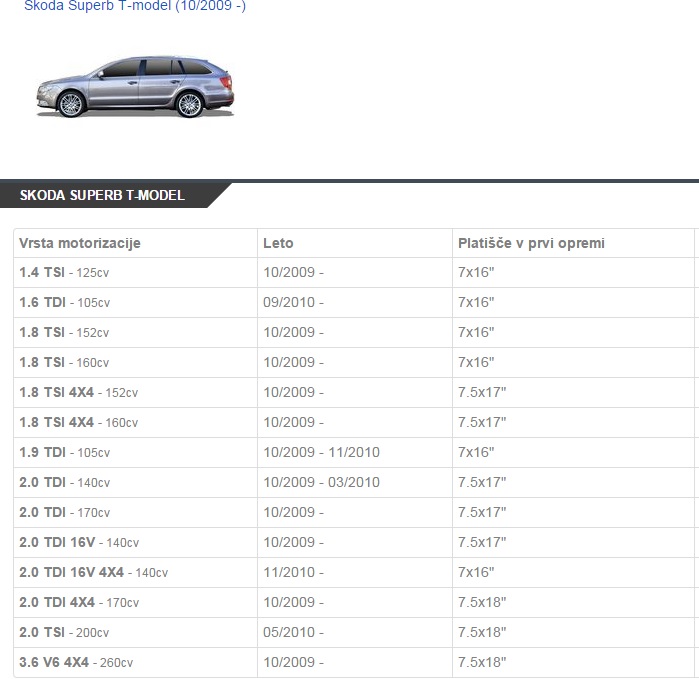Click the 05/2010 - year cell
Screen dimensions: 699x679
pos(355,632)
